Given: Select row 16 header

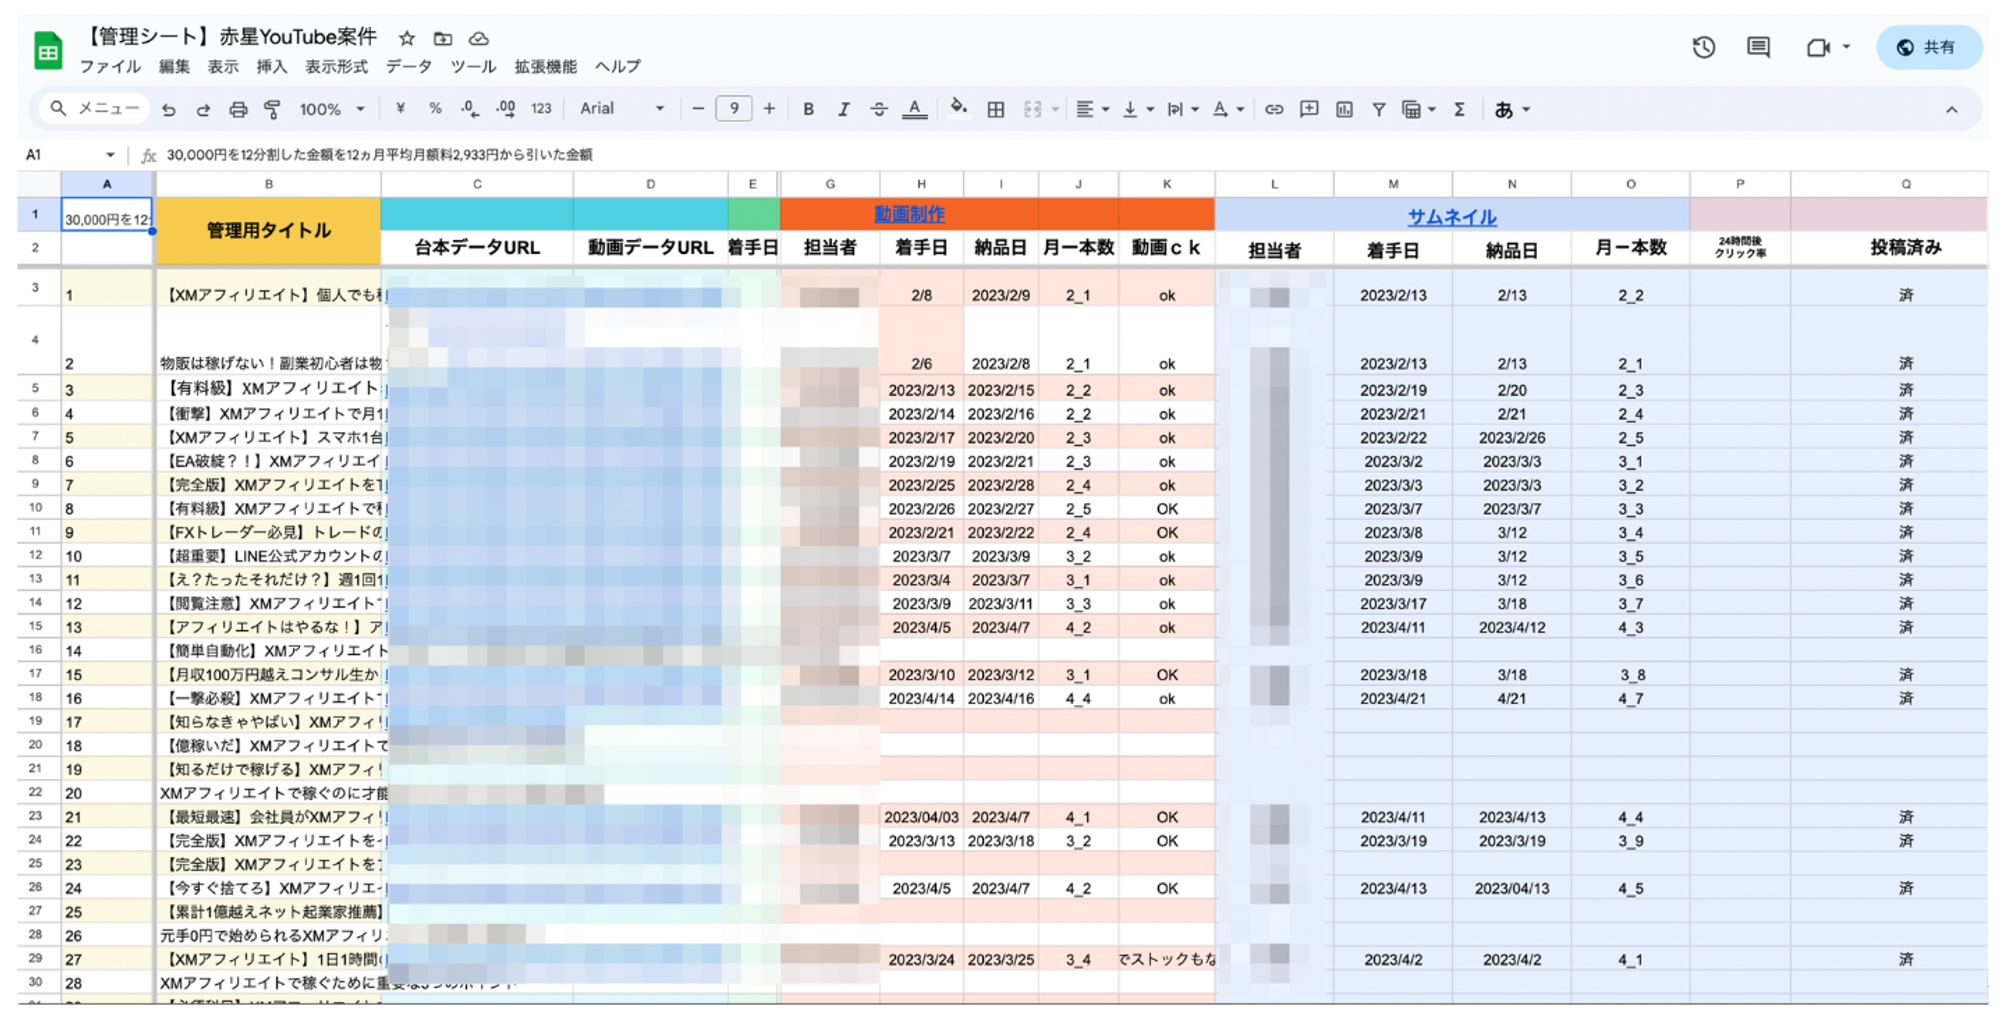Looking at the screenshot, I should (x=36, y=650).
